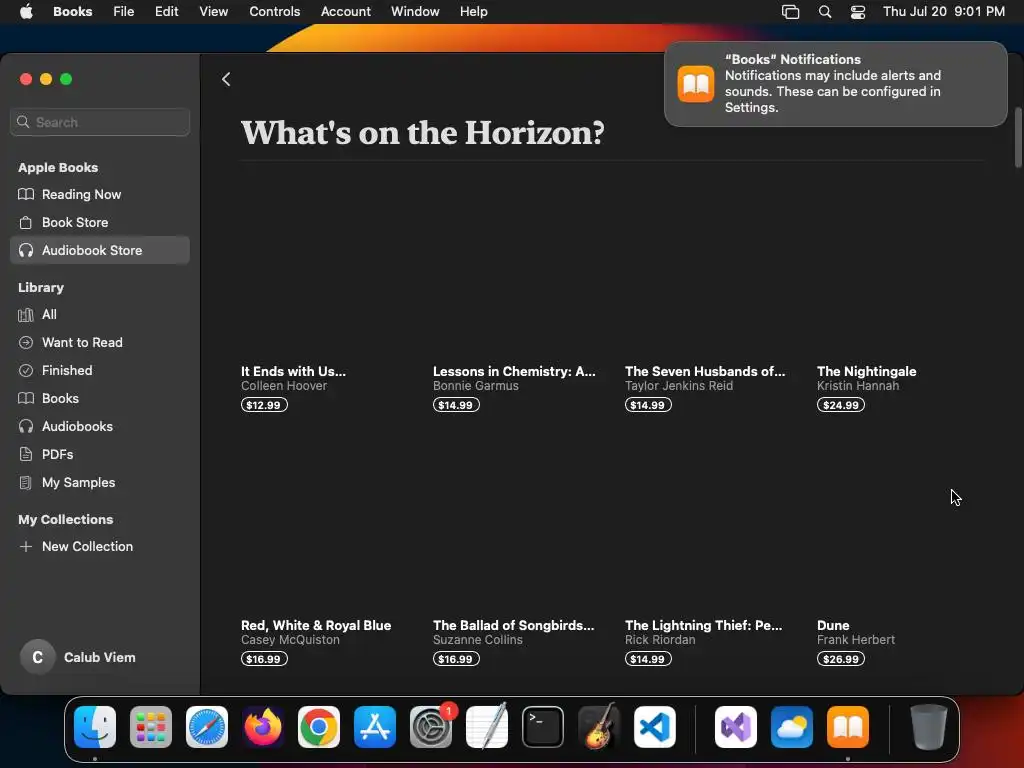
Task: Select Audiobook Store in the sidebar
Action: (x=100, y=250)
